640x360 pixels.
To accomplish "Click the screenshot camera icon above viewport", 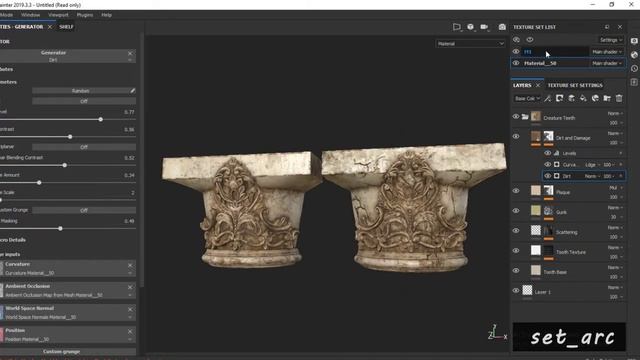I will (x=502, y=27).
